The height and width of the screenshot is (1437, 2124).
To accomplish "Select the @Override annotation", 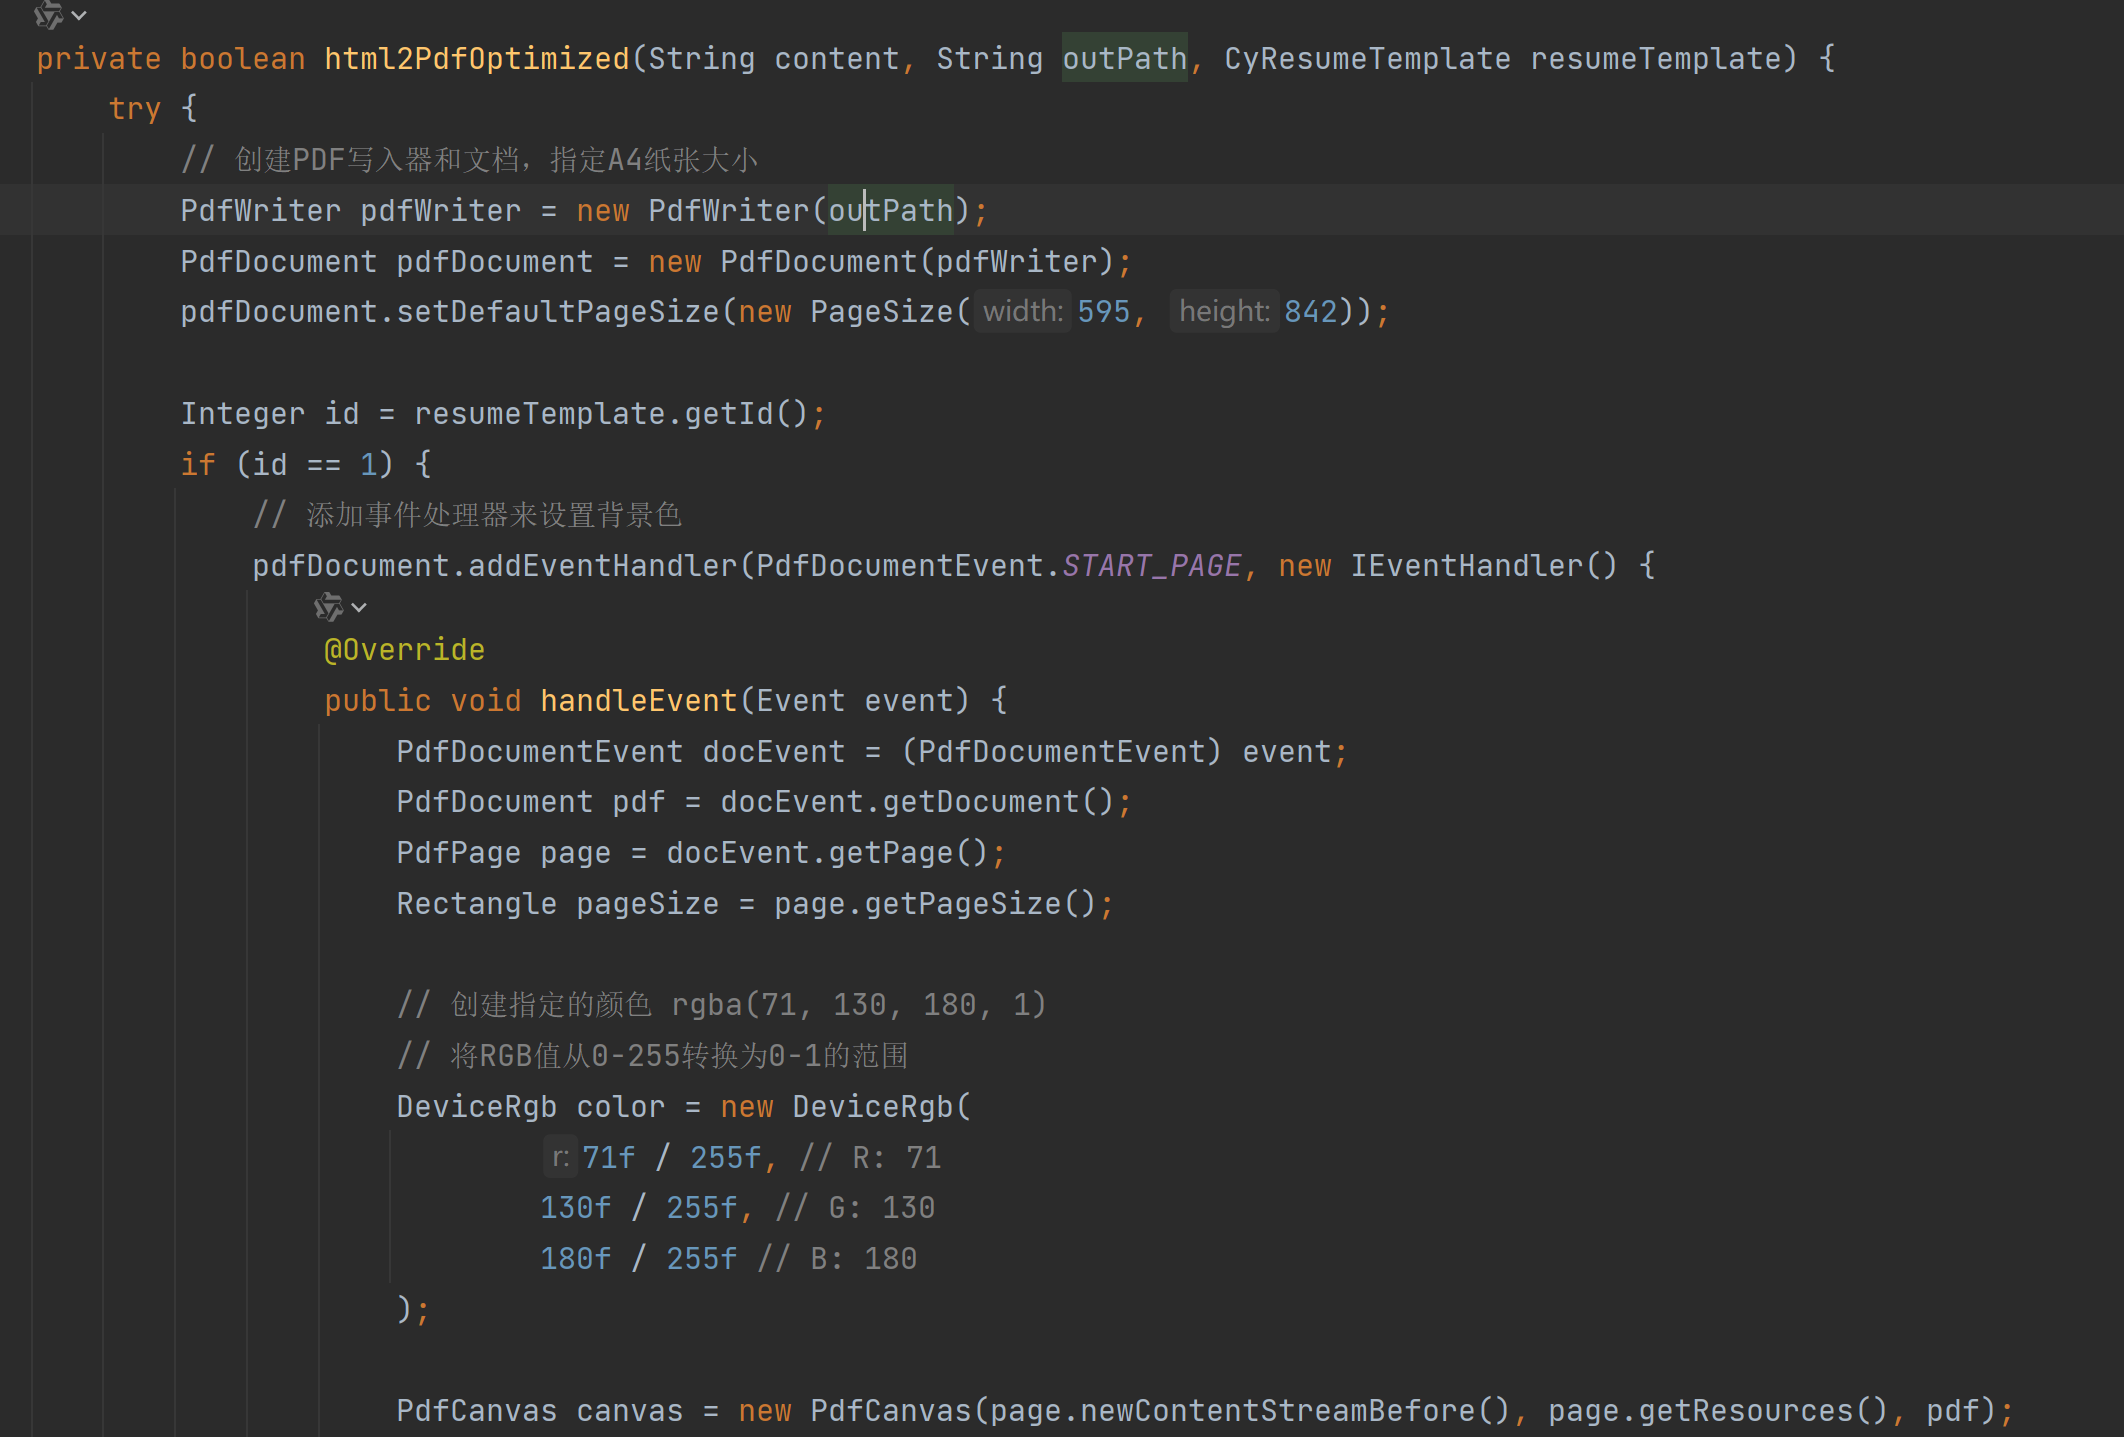I will point(404,650).
